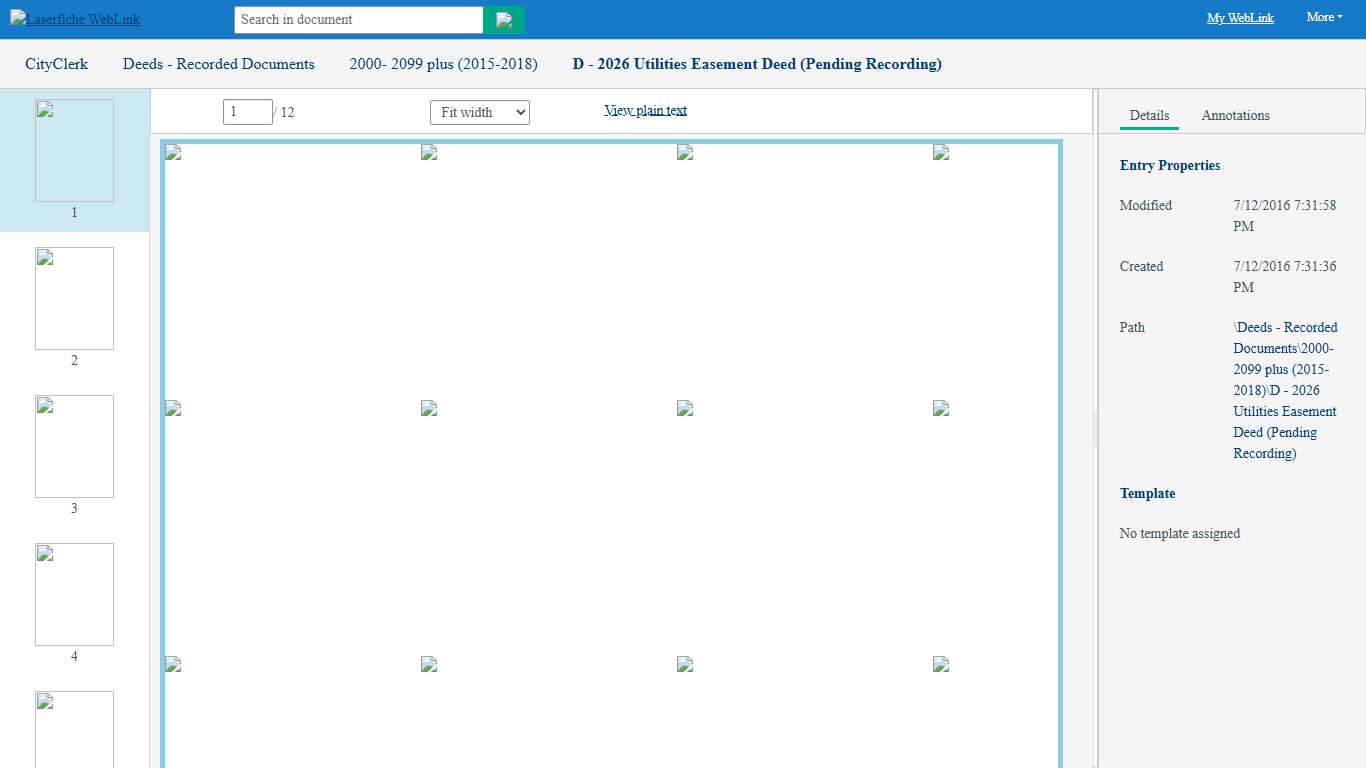
Task: Select page 1 thumbnail
Action: coord(74,151)
